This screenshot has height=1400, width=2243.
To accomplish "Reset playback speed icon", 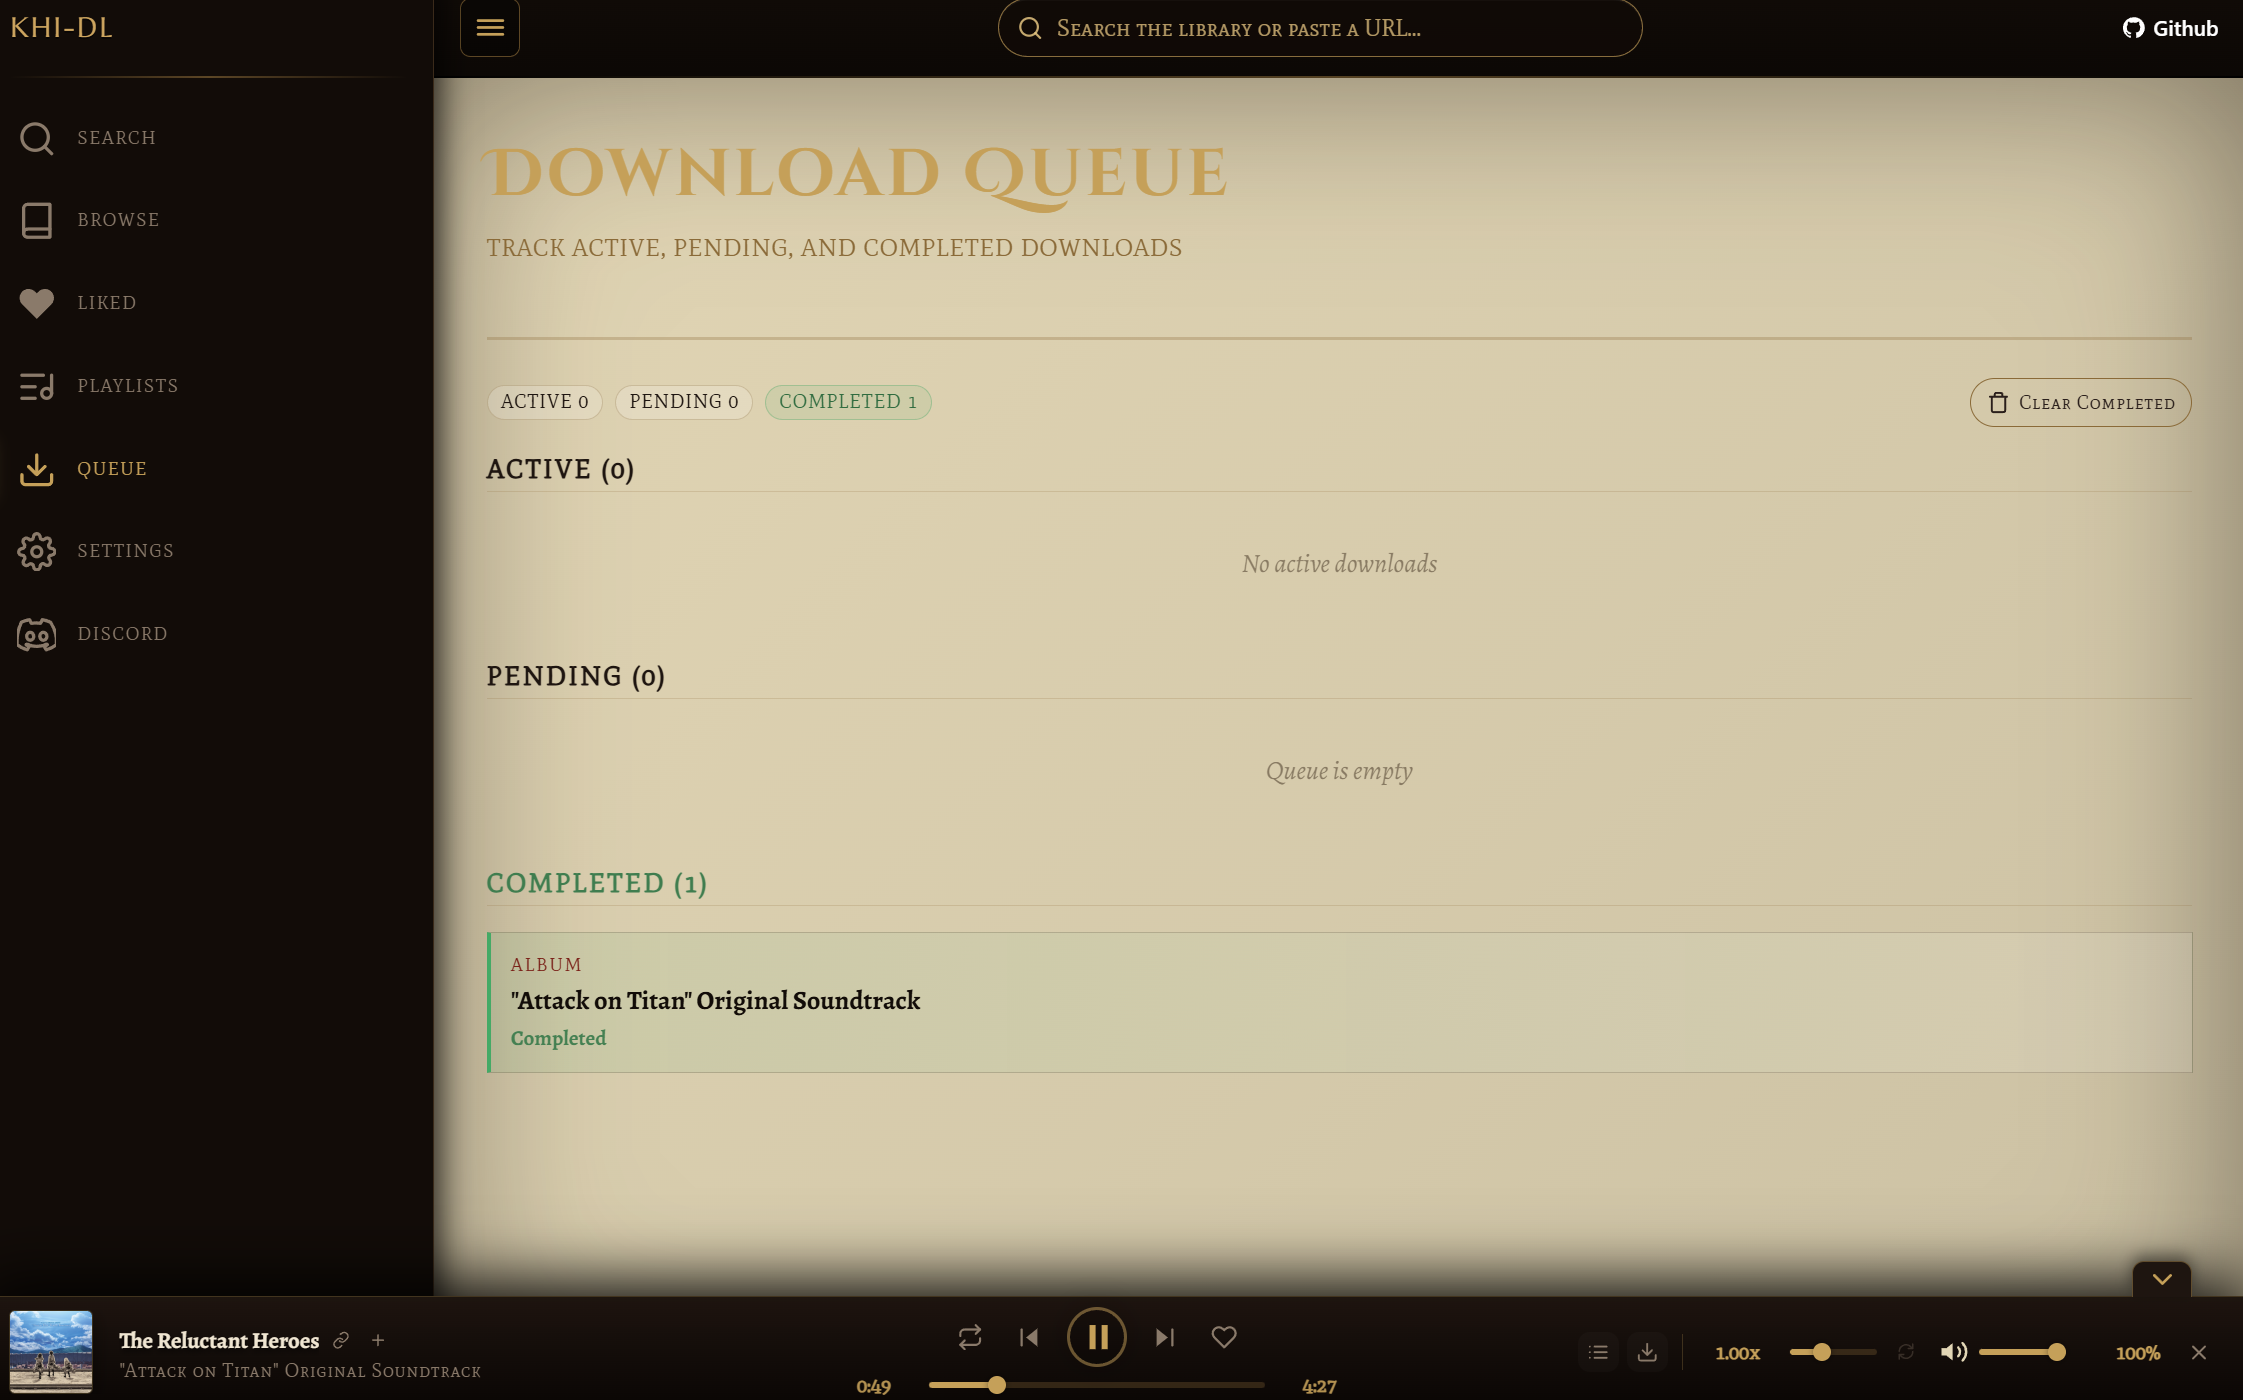I will pos(1906,1352).
